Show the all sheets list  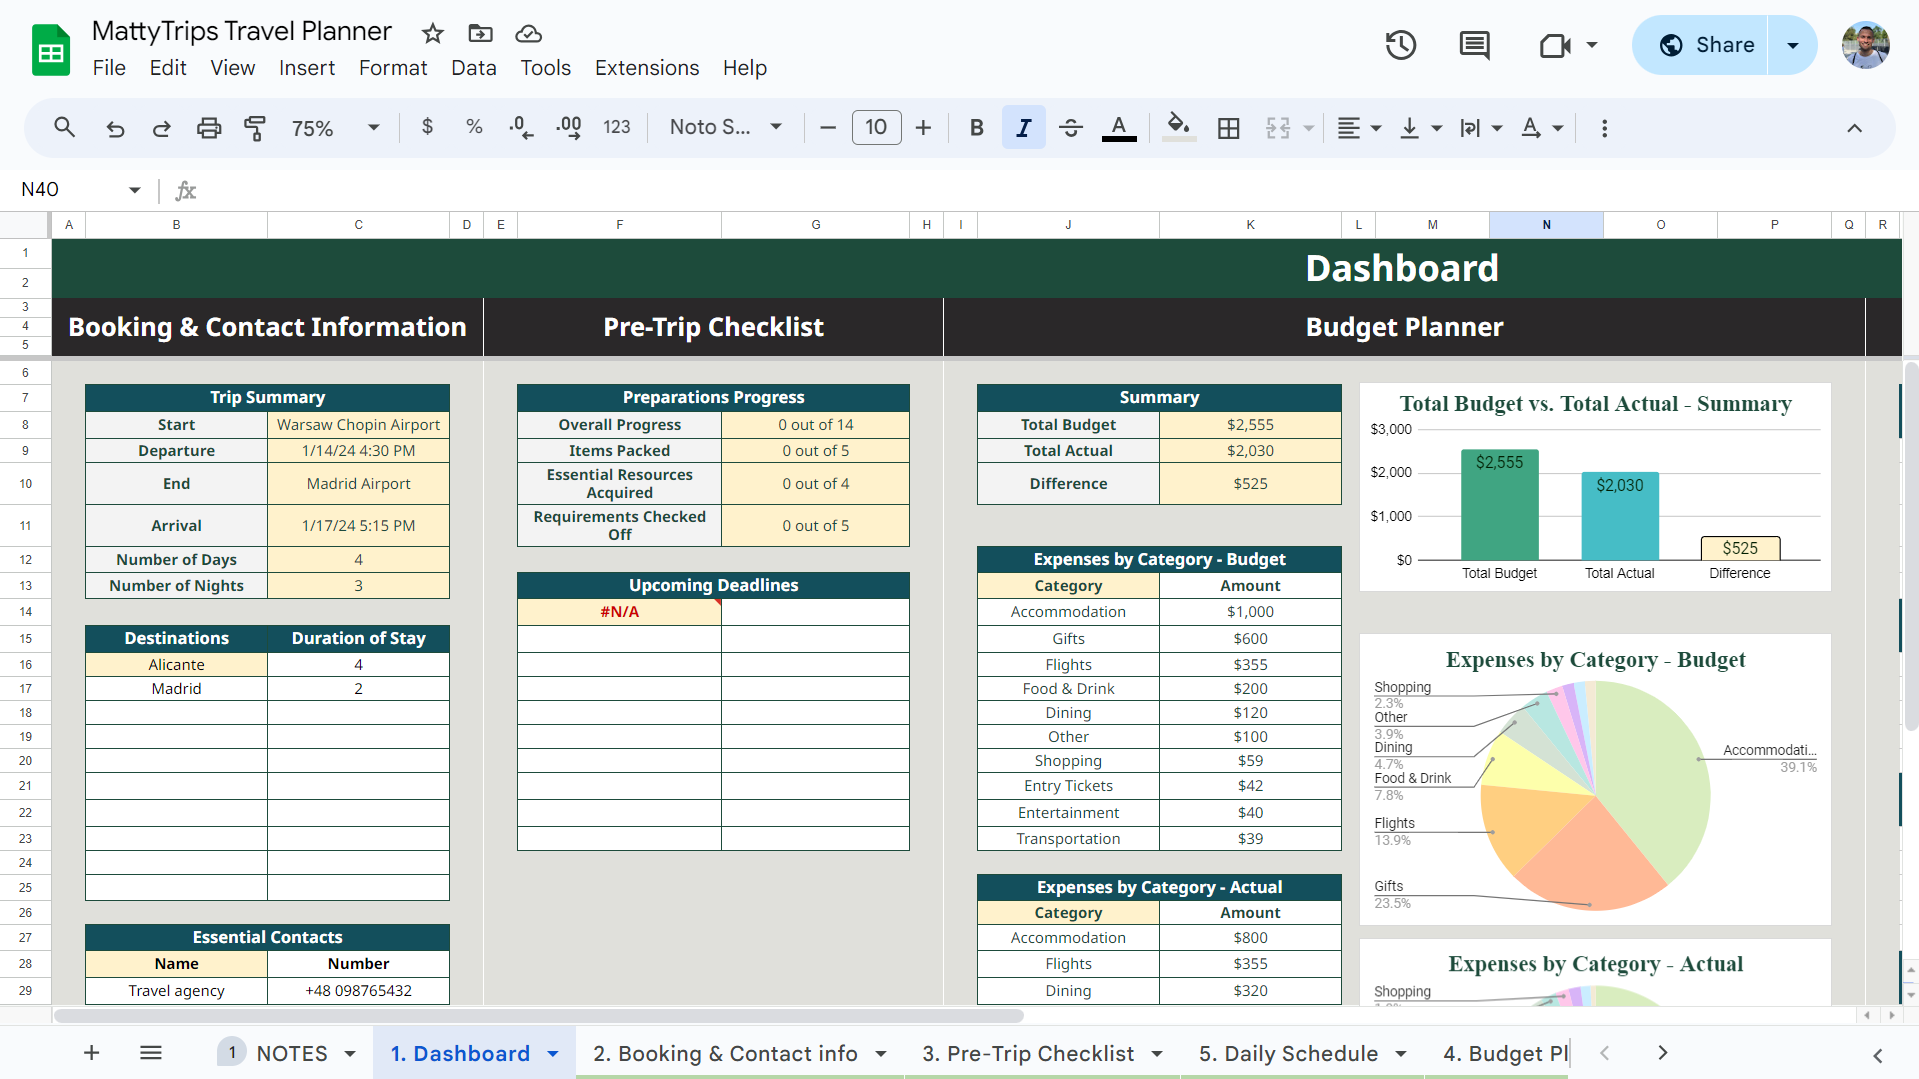click(151, 1053)
